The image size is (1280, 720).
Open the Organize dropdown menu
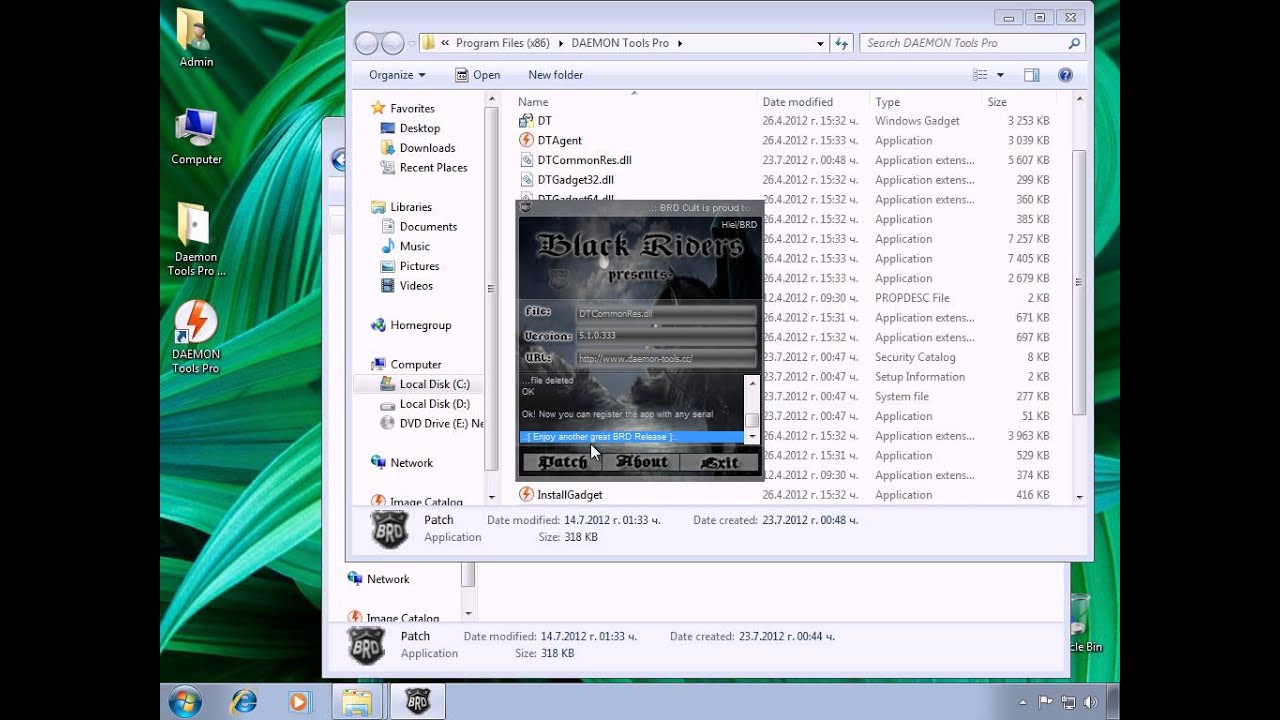tap(397, 75)
